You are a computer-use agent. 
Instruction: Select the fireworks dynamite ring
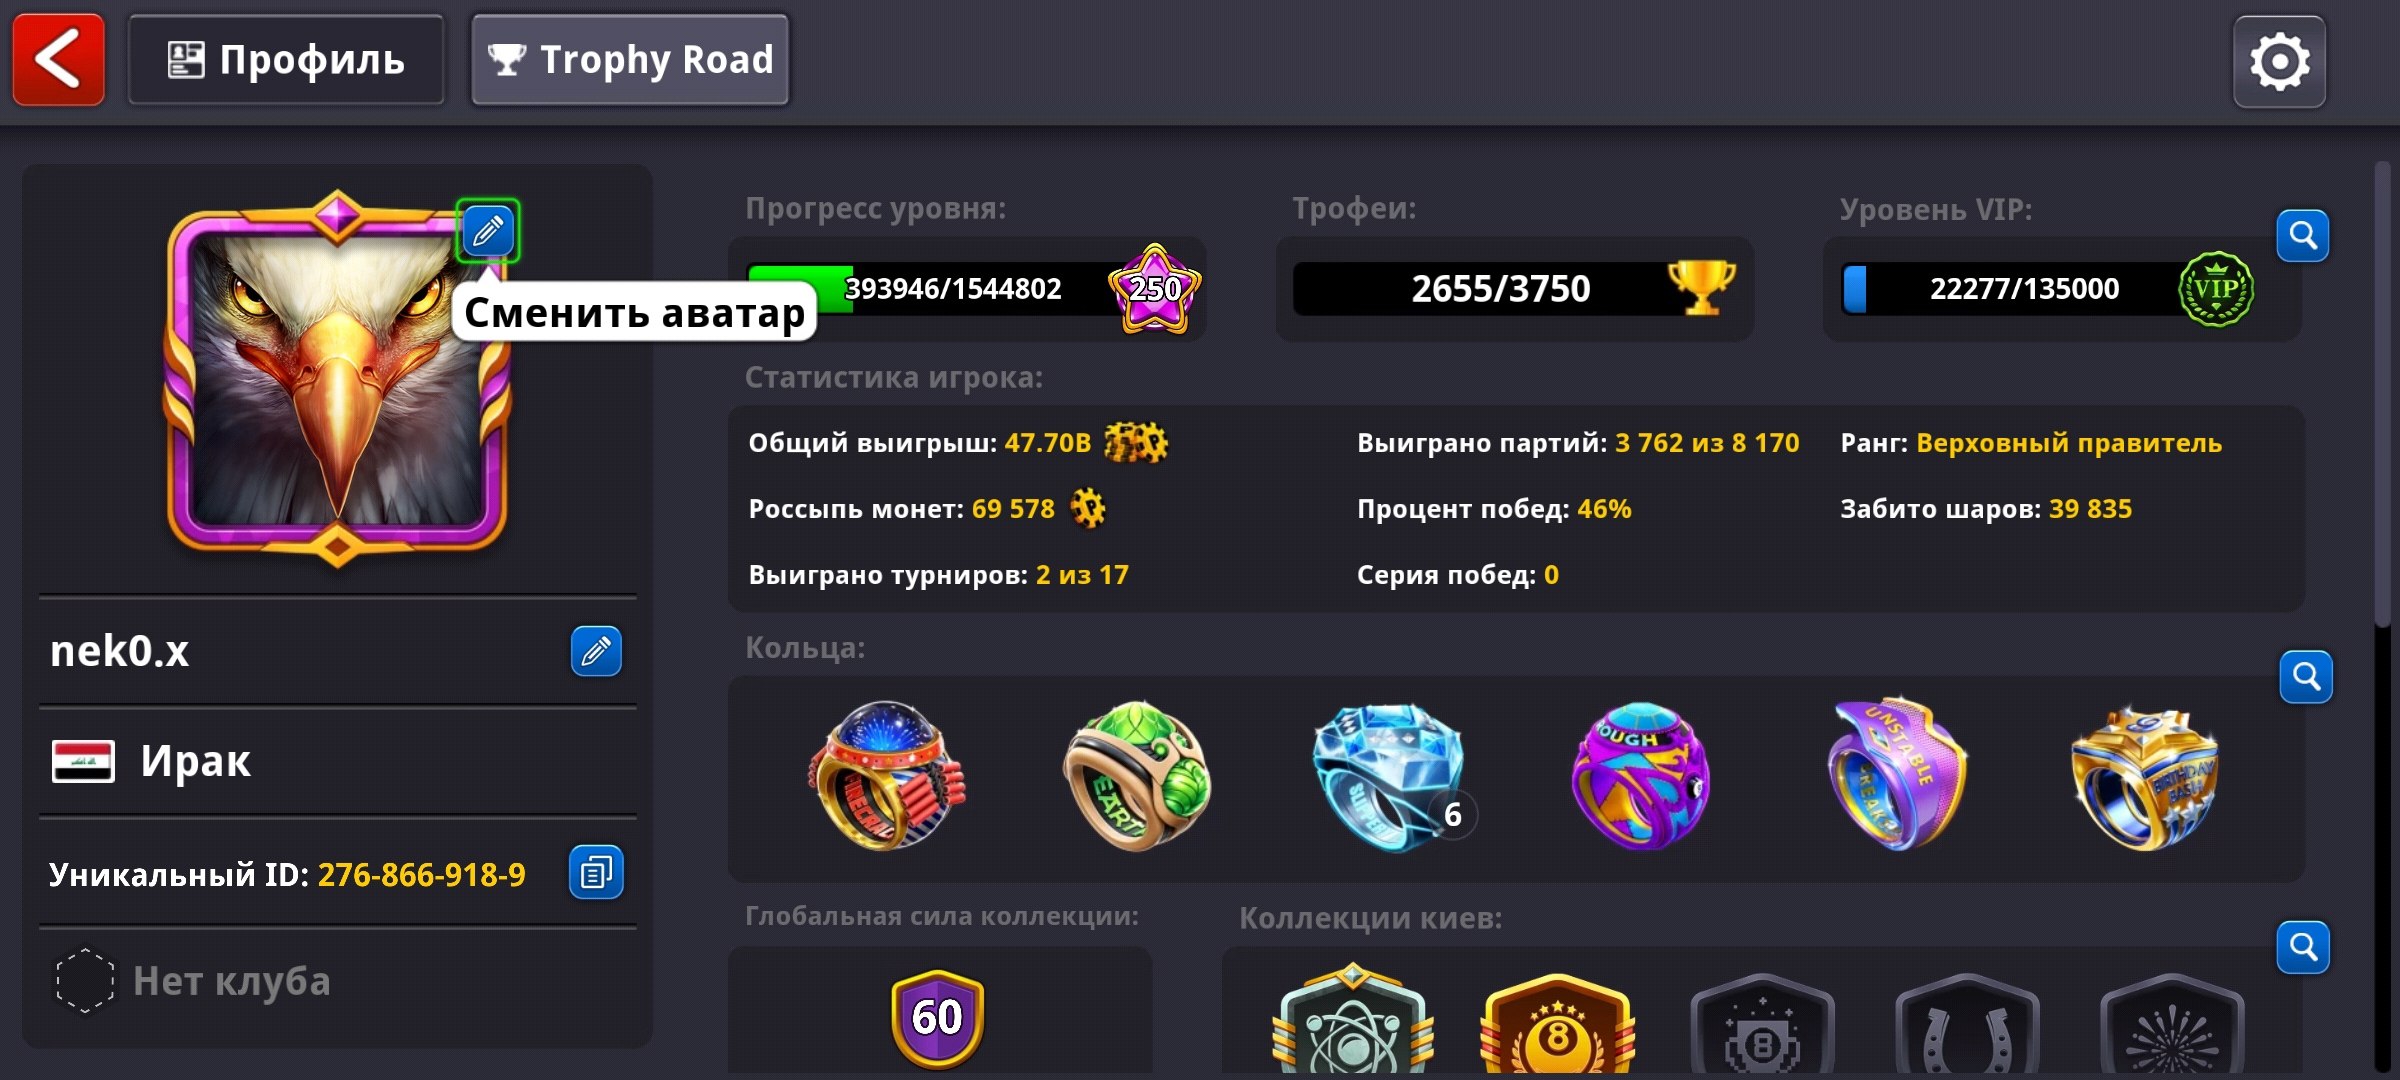point(886,776)
